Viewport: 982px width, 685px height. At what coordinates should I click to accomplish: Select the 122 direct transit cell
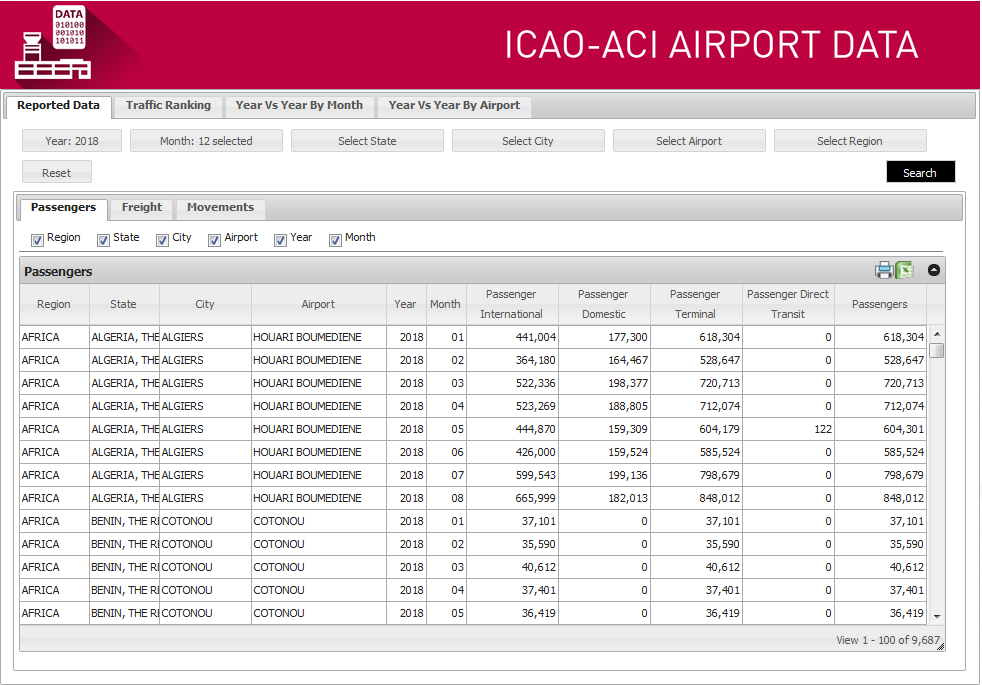(788, 429)
